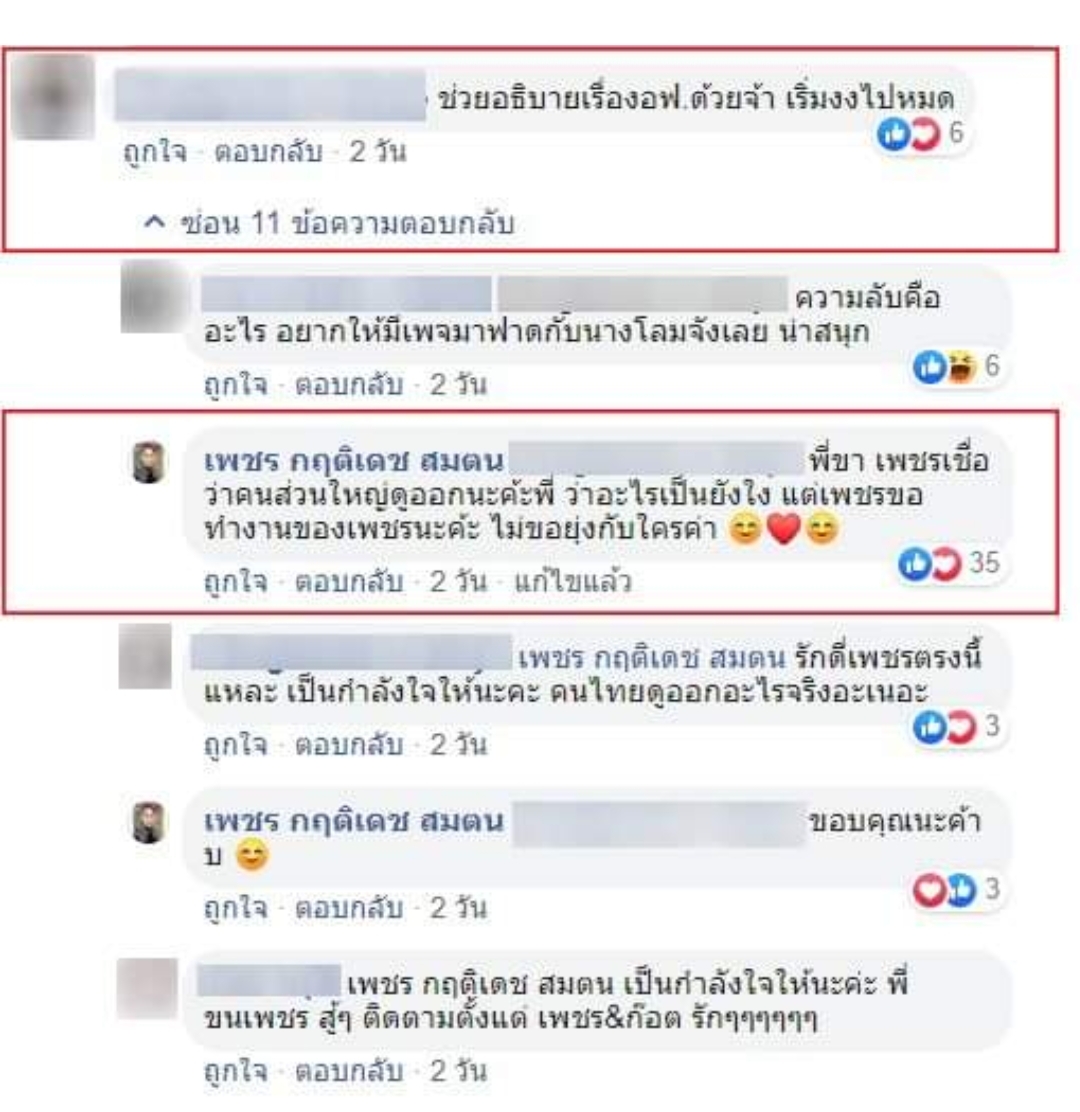Click เพชร's avatar on ขอบคุณนะค้าบ reply
Viewport: 1080px width, 1112px height.
pos(149,823)
